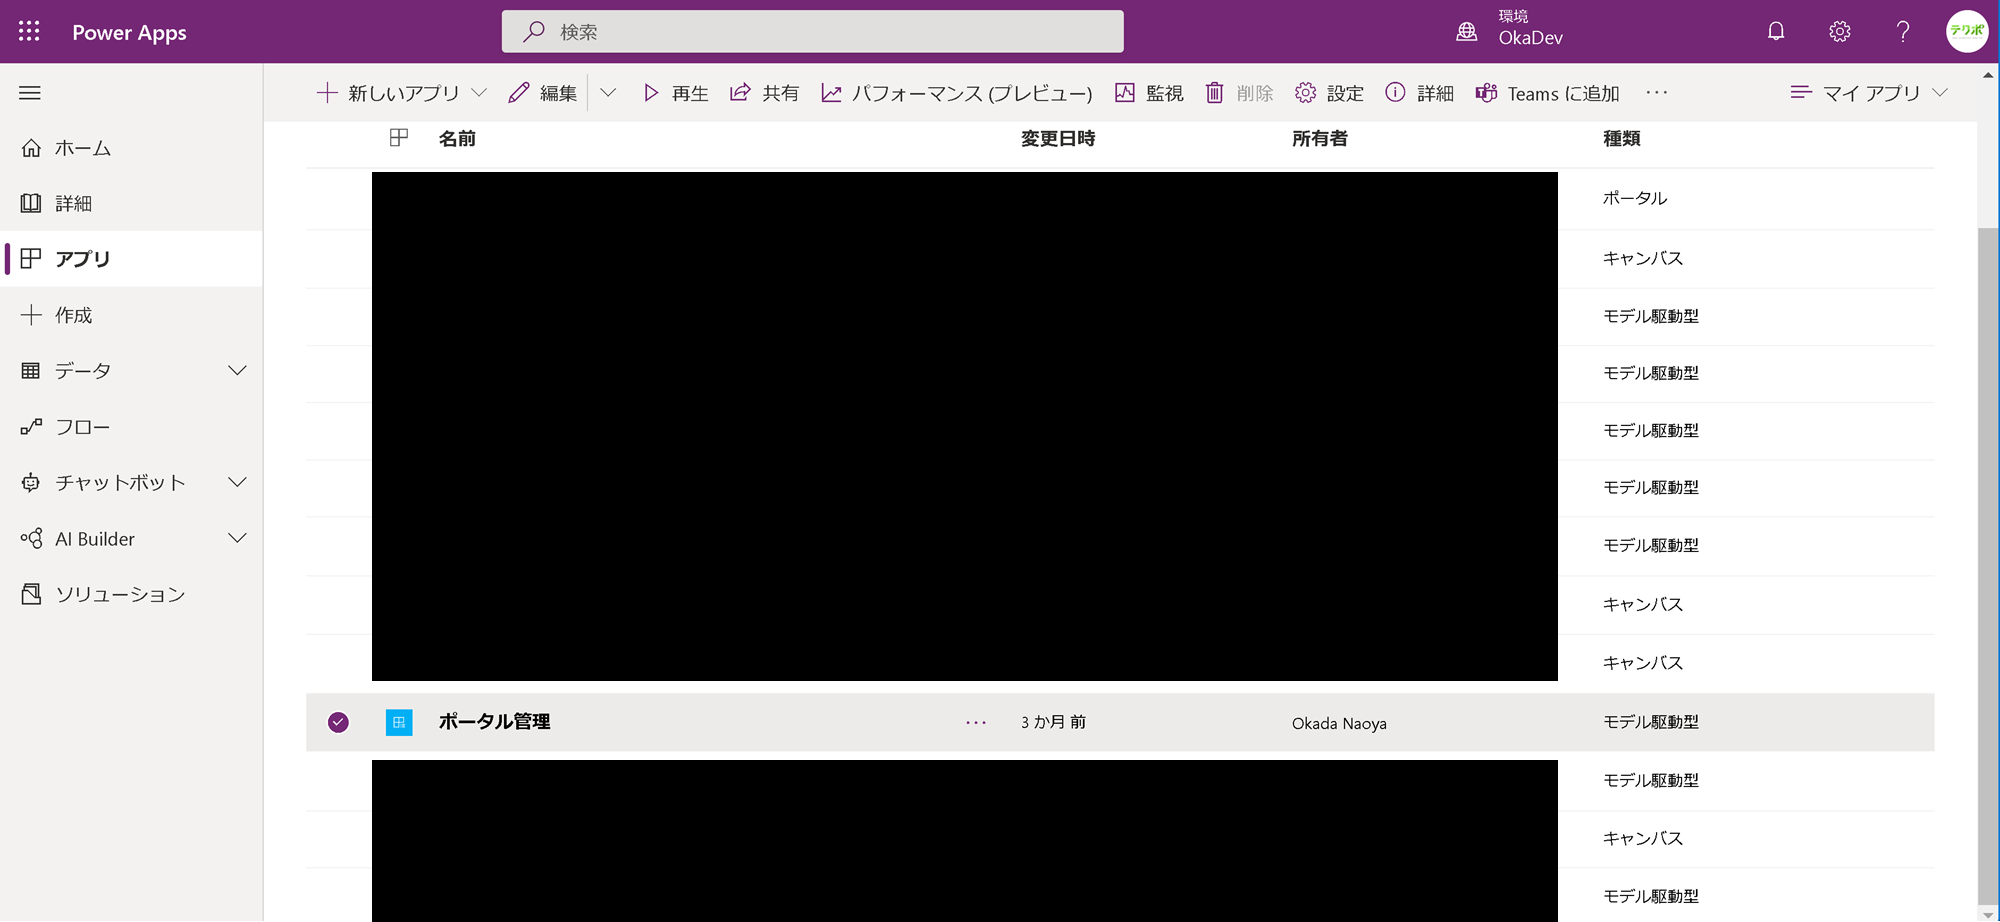
Task: Open the environment picker globe icon
Action: click(1466, 32)
